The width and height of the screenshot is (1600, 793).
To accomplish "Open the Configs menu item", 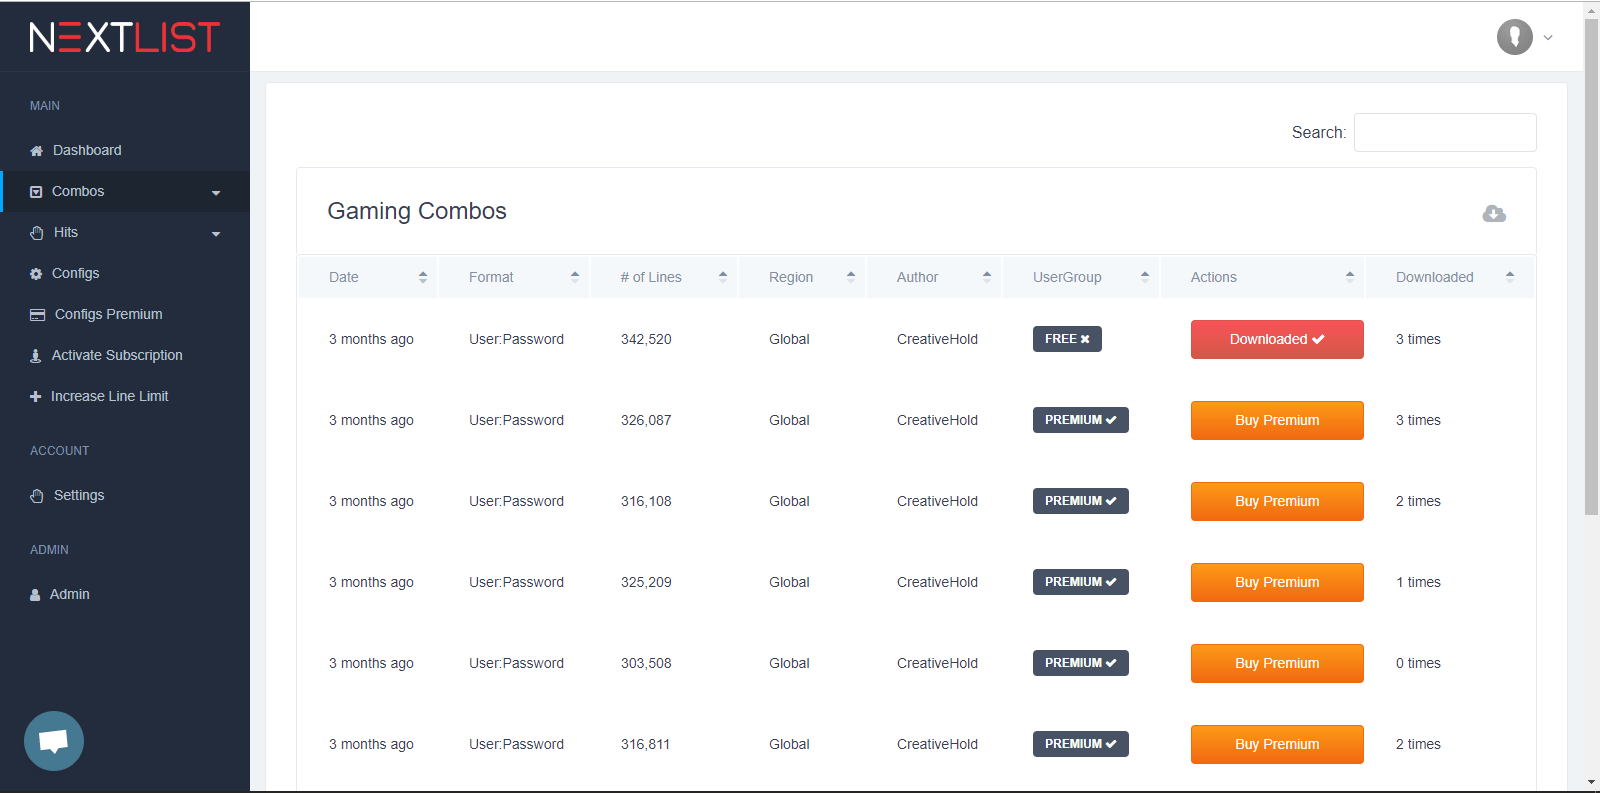I will coord(125,273).
